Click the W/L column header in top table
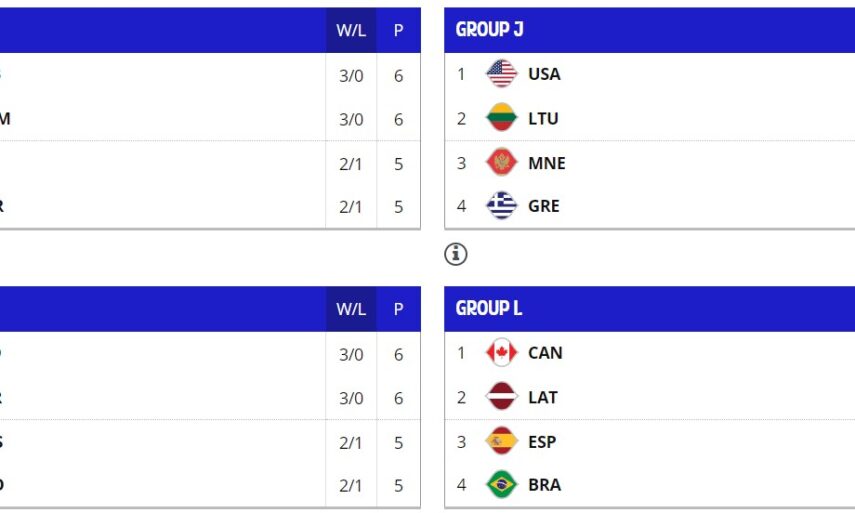Screen dimensions: 855x513 351,30
